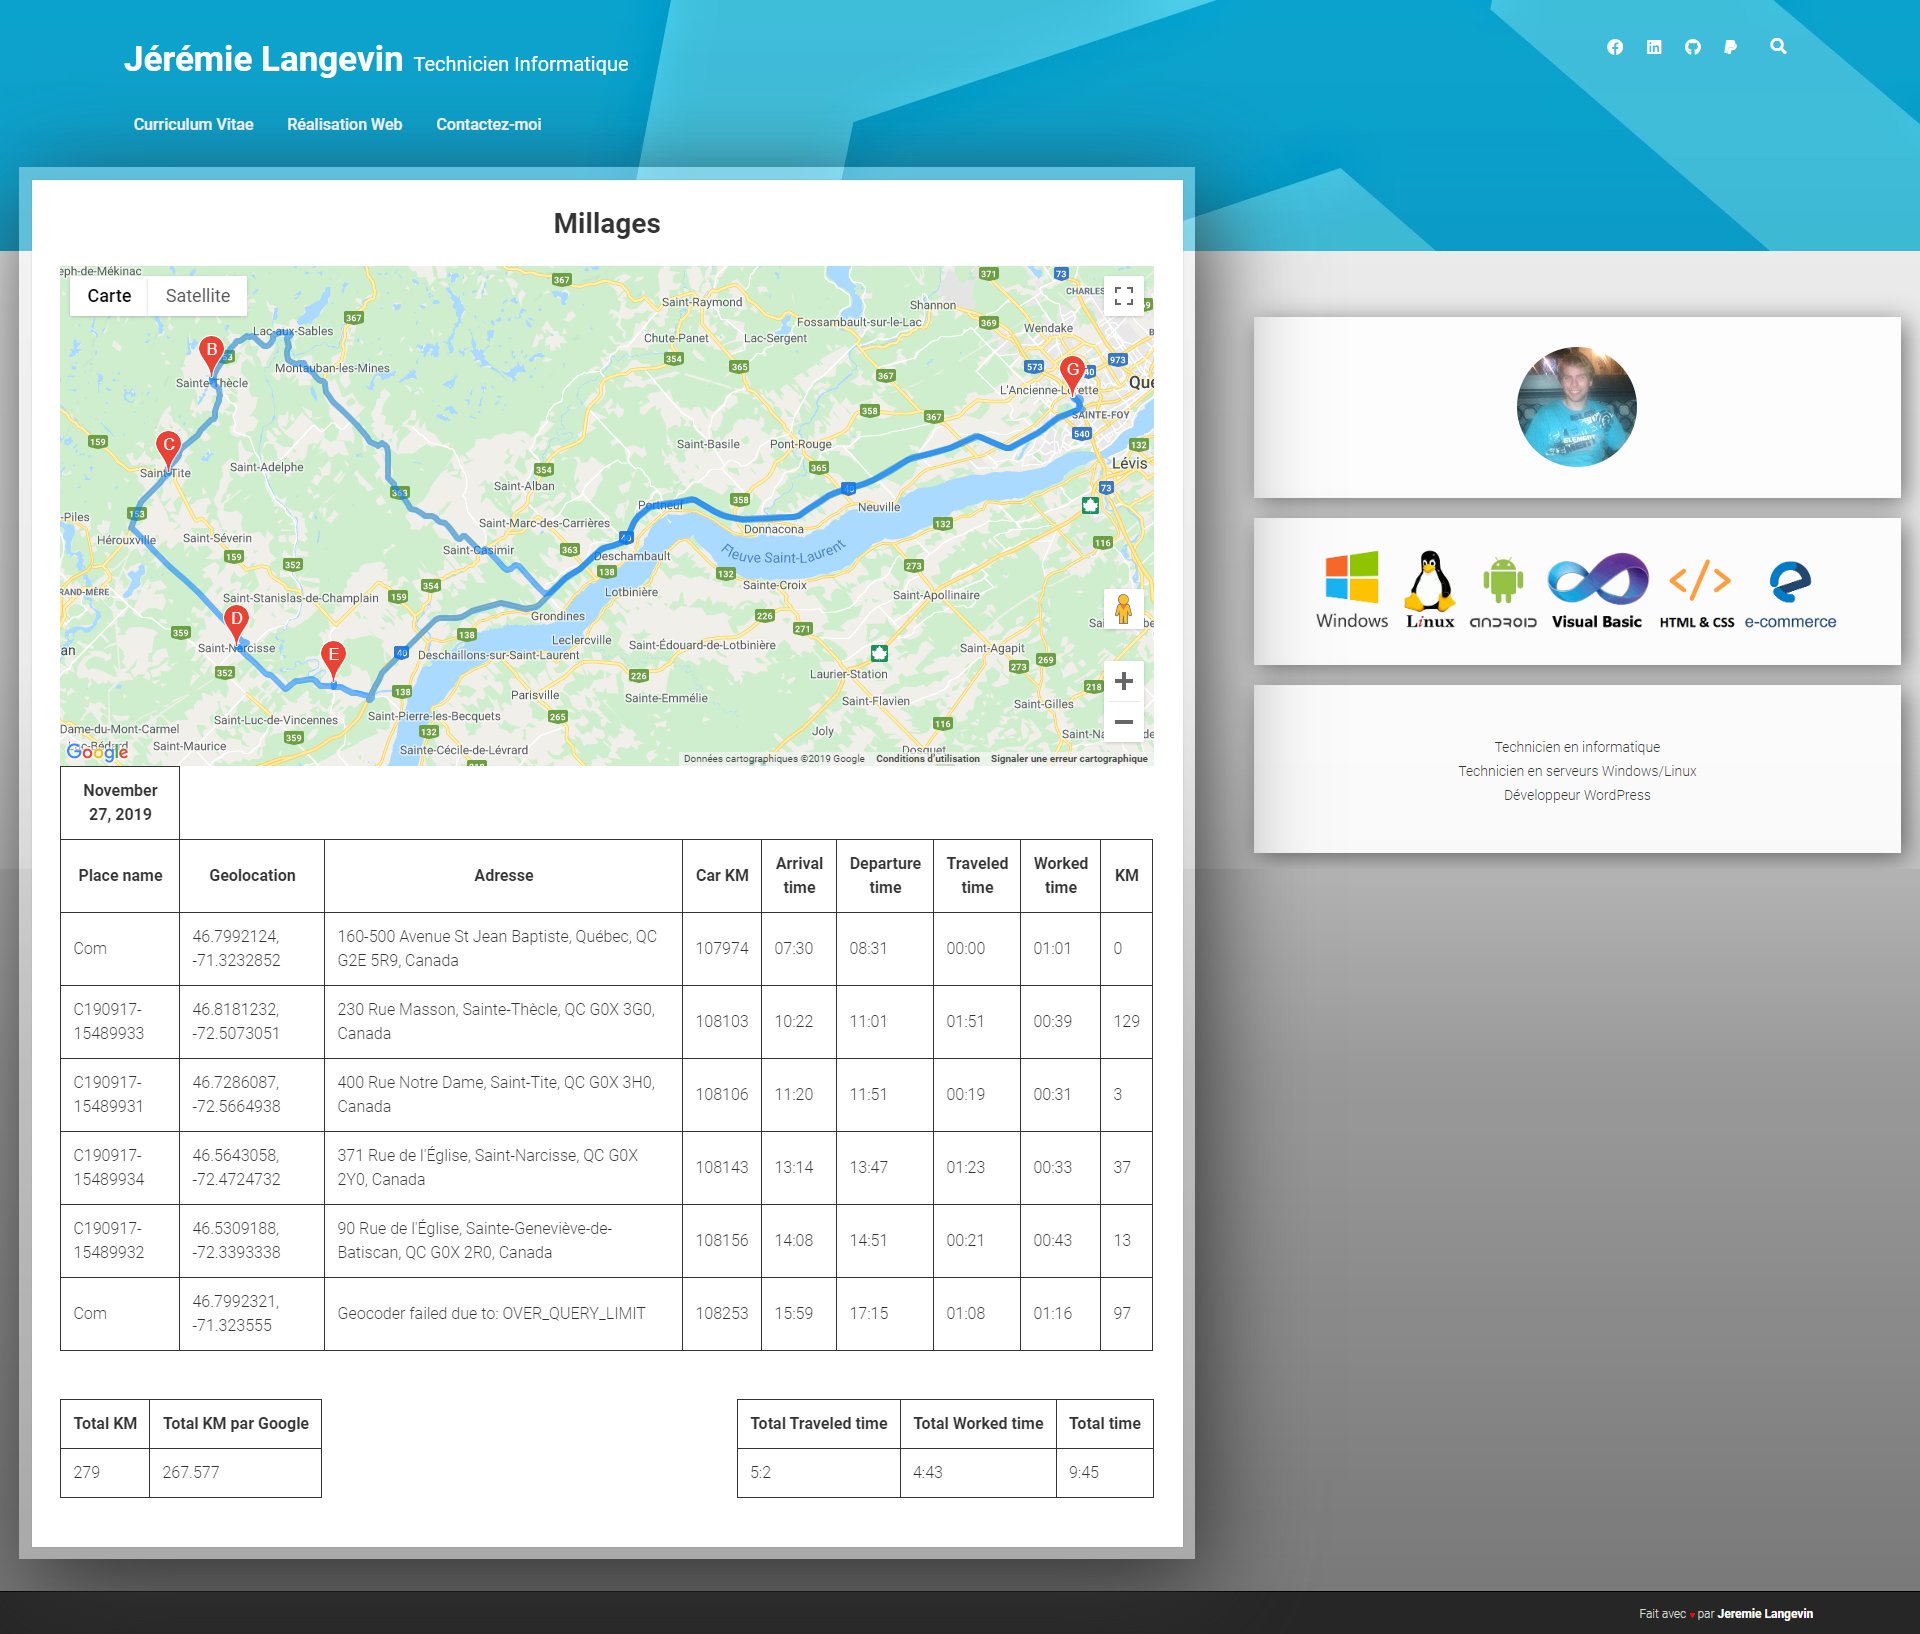
Task: Open the Facebook profile icon
Action: [1615, 47]
